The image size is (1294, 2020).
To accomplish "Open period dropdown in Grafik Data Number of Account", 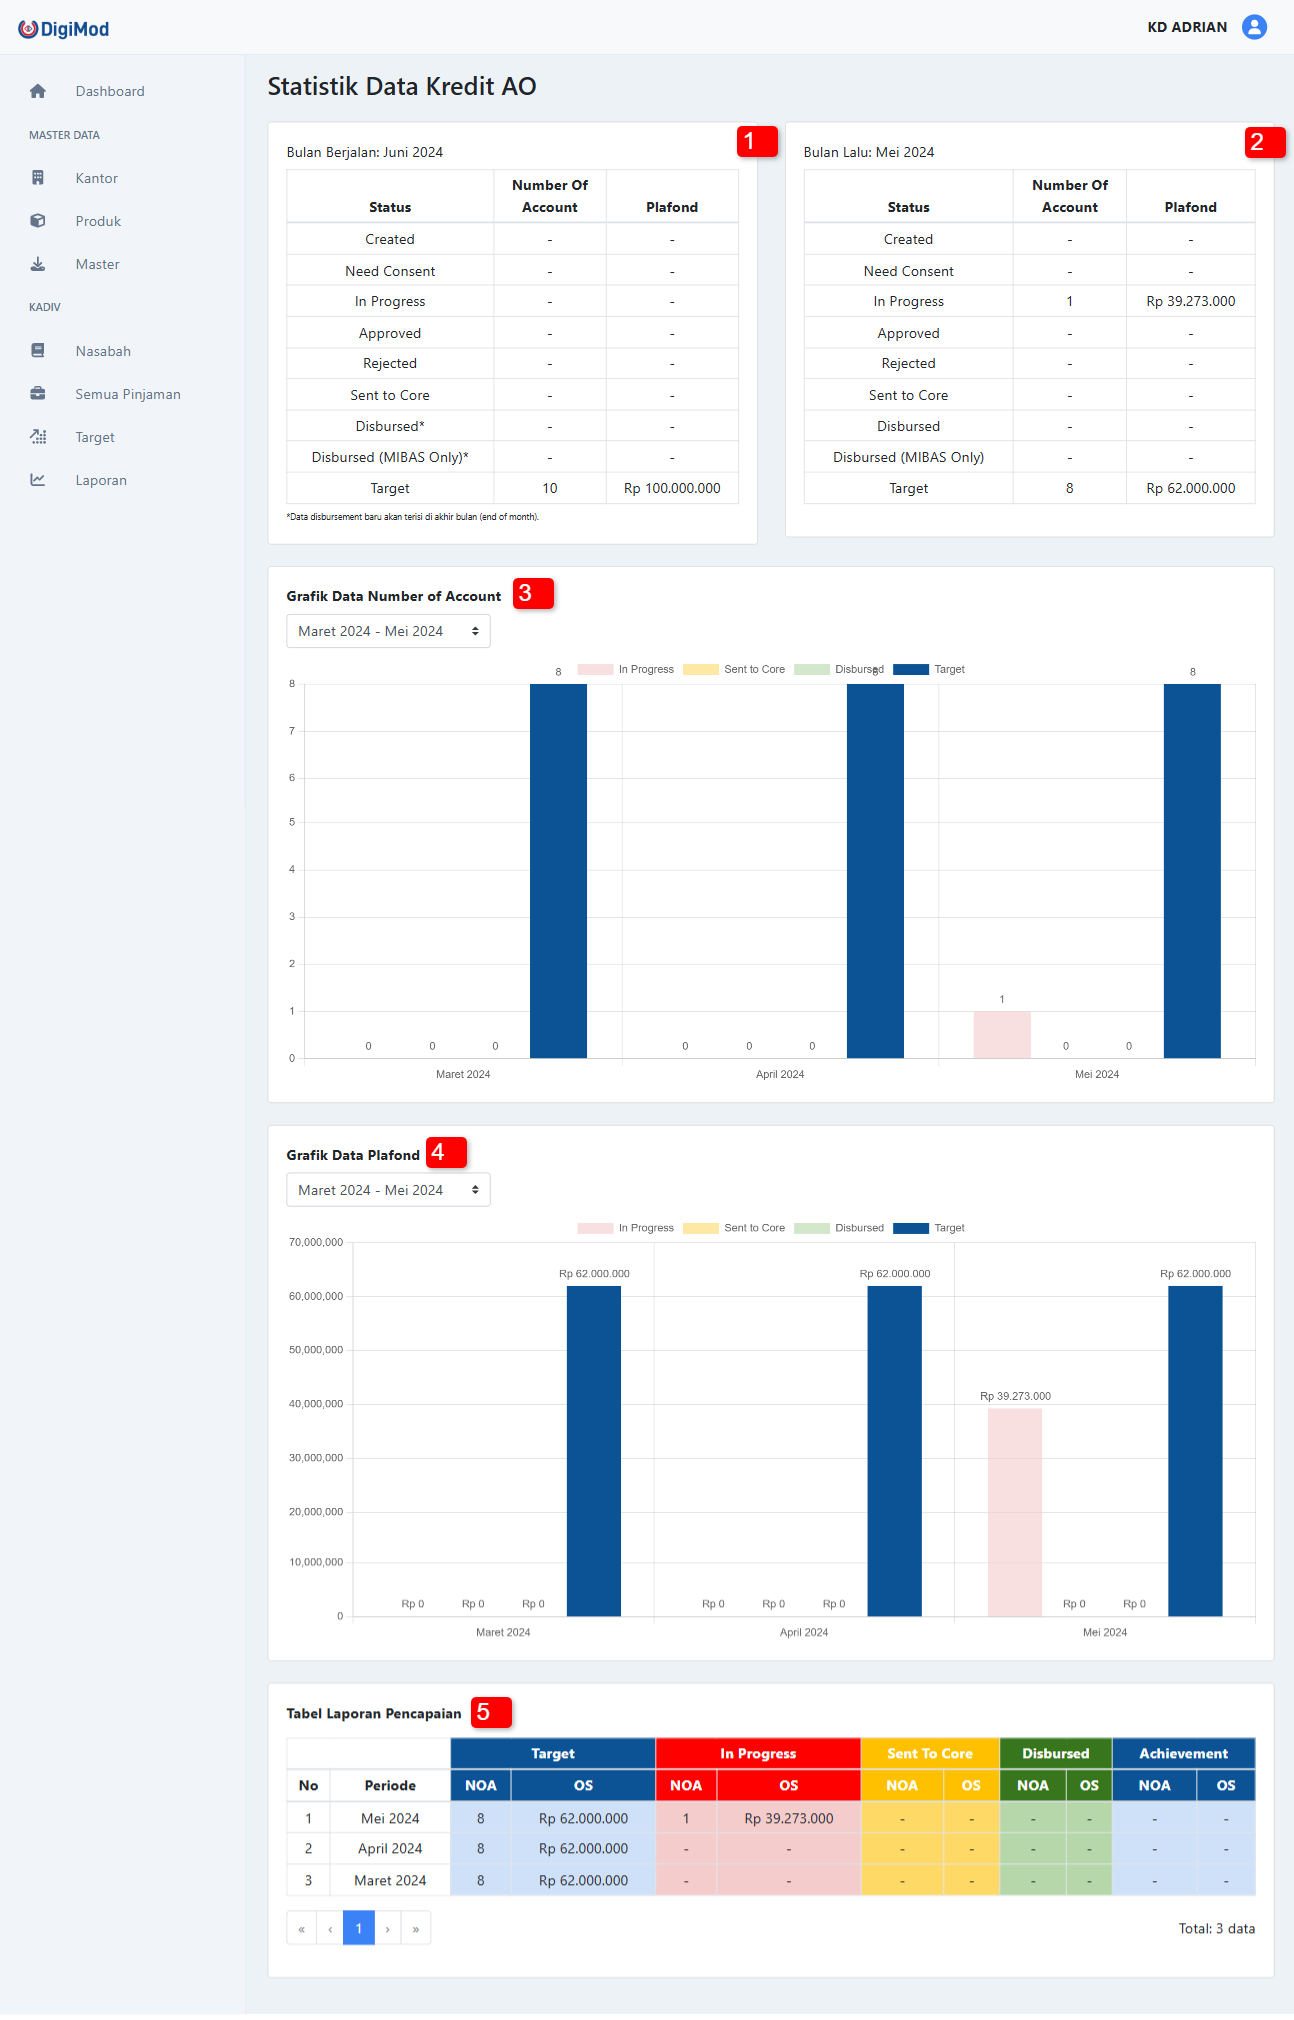I will (x=388, y=631).
